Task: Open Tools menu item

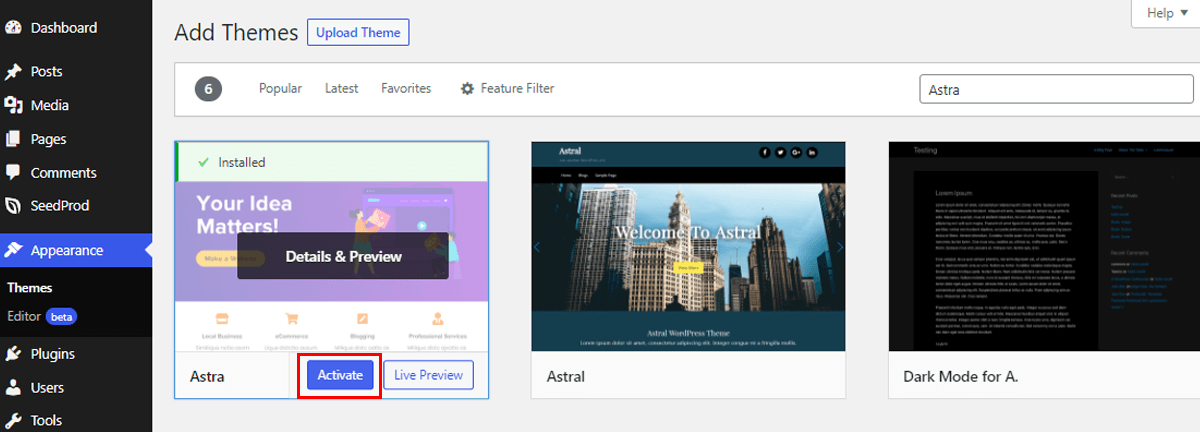Action: point(76,421)
